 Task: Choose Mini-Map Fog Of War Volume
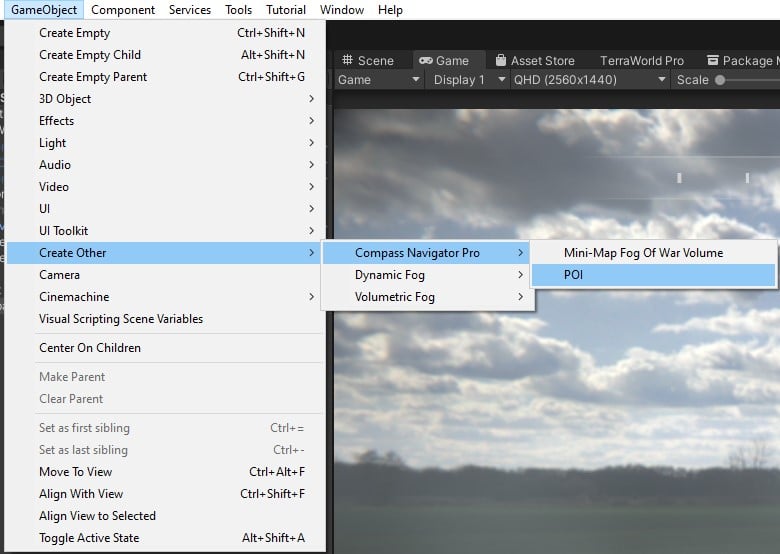[x=643, y=253]
